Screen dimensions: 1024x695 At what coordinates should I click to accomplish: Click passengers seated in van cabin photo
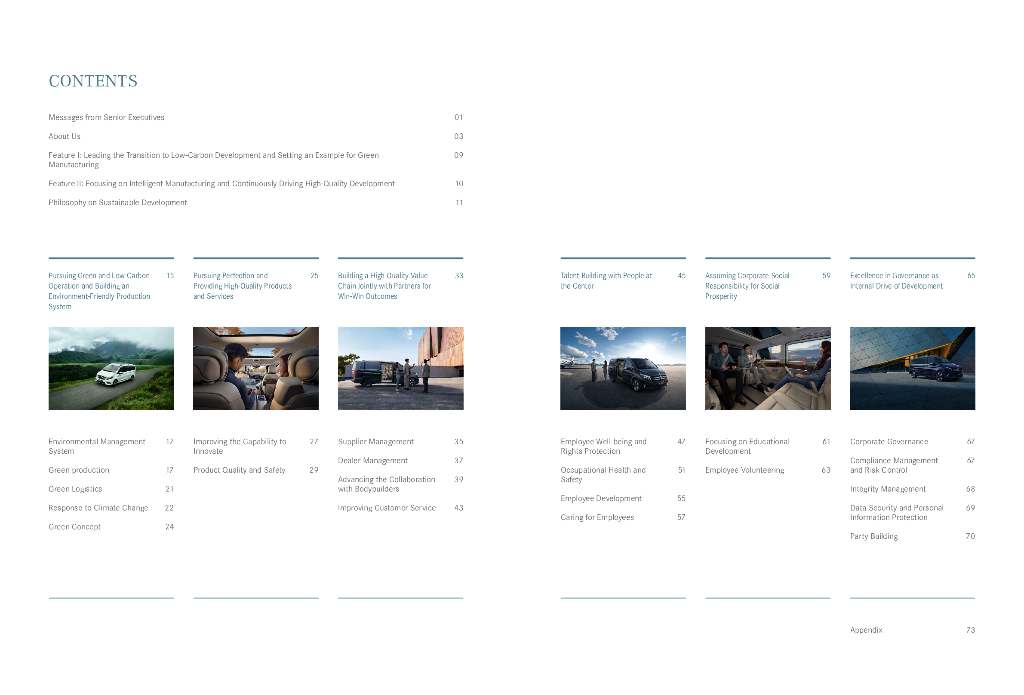click(x=768, y=368)
